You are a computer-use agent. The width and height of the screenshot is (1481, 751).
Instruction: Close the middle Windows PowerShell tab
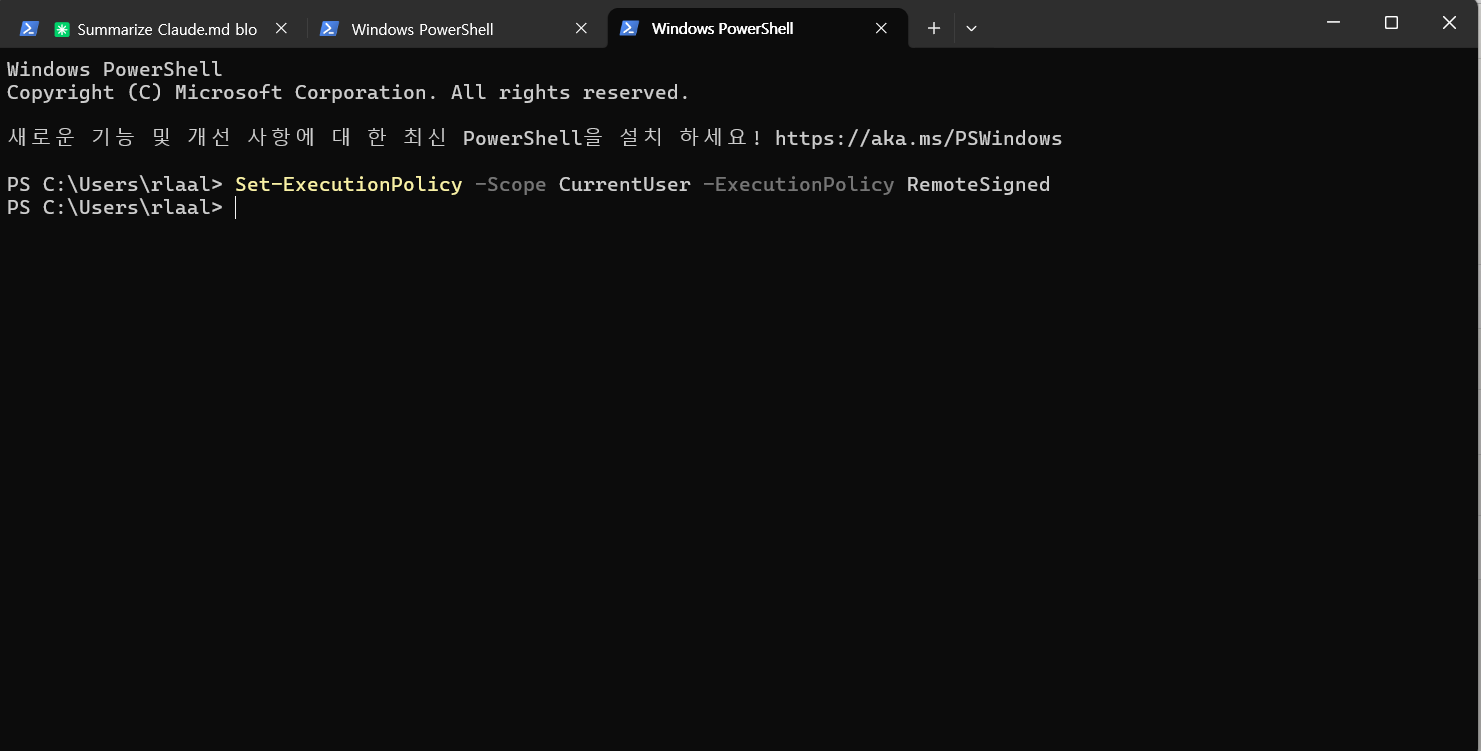point(581,28)
